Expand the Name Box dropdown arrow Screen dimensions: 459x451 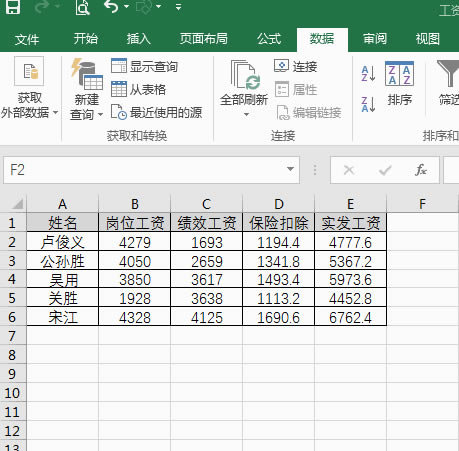[290, 169]
